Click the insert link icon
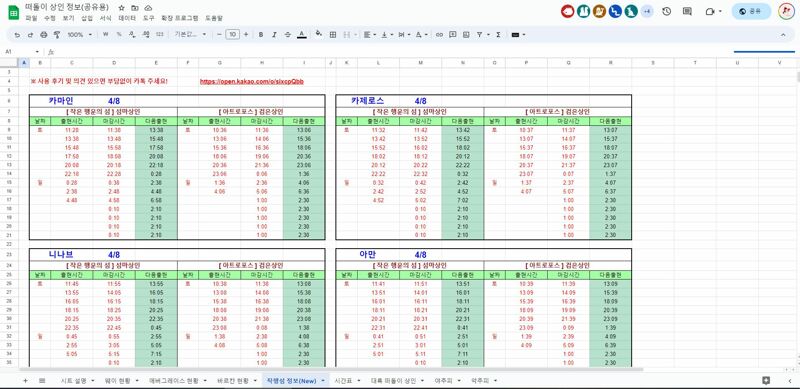Image resolution: width=800 pixels, height=389 pixels. point(439,35)
